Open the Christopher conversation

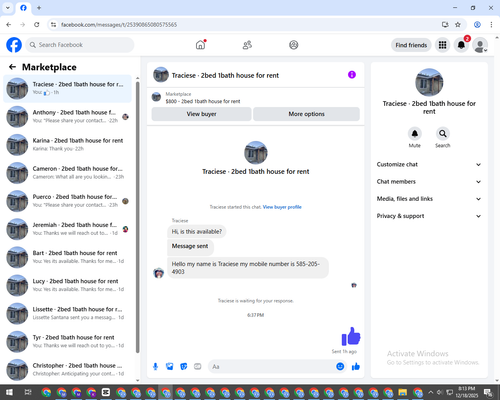click(x=68, y=370)
